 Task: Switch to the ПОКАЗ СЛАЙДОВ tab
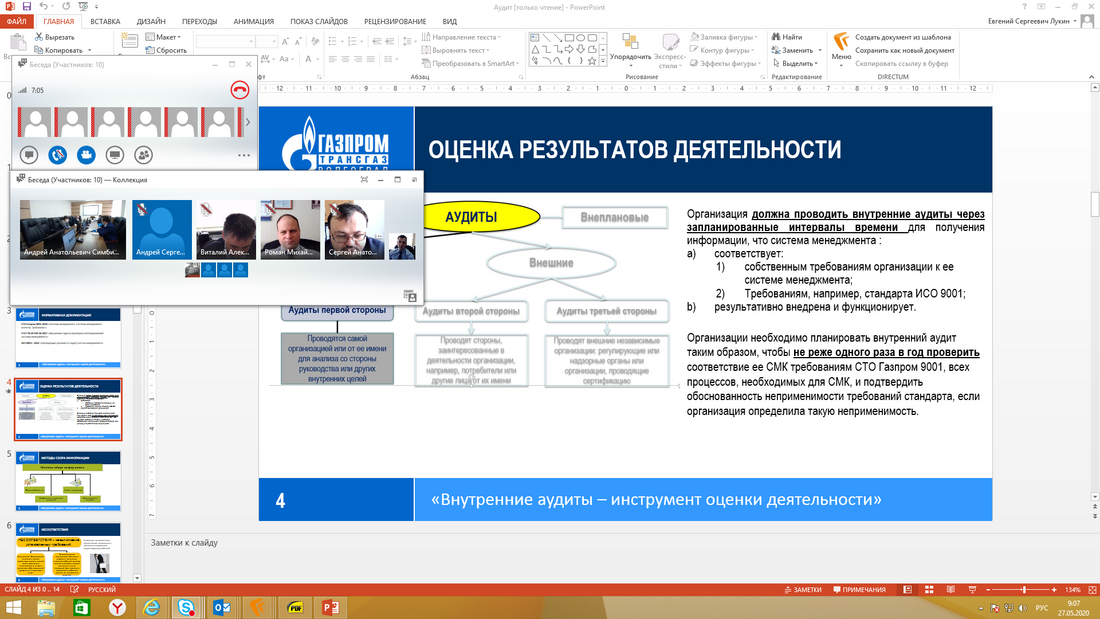tap(318, 21)
